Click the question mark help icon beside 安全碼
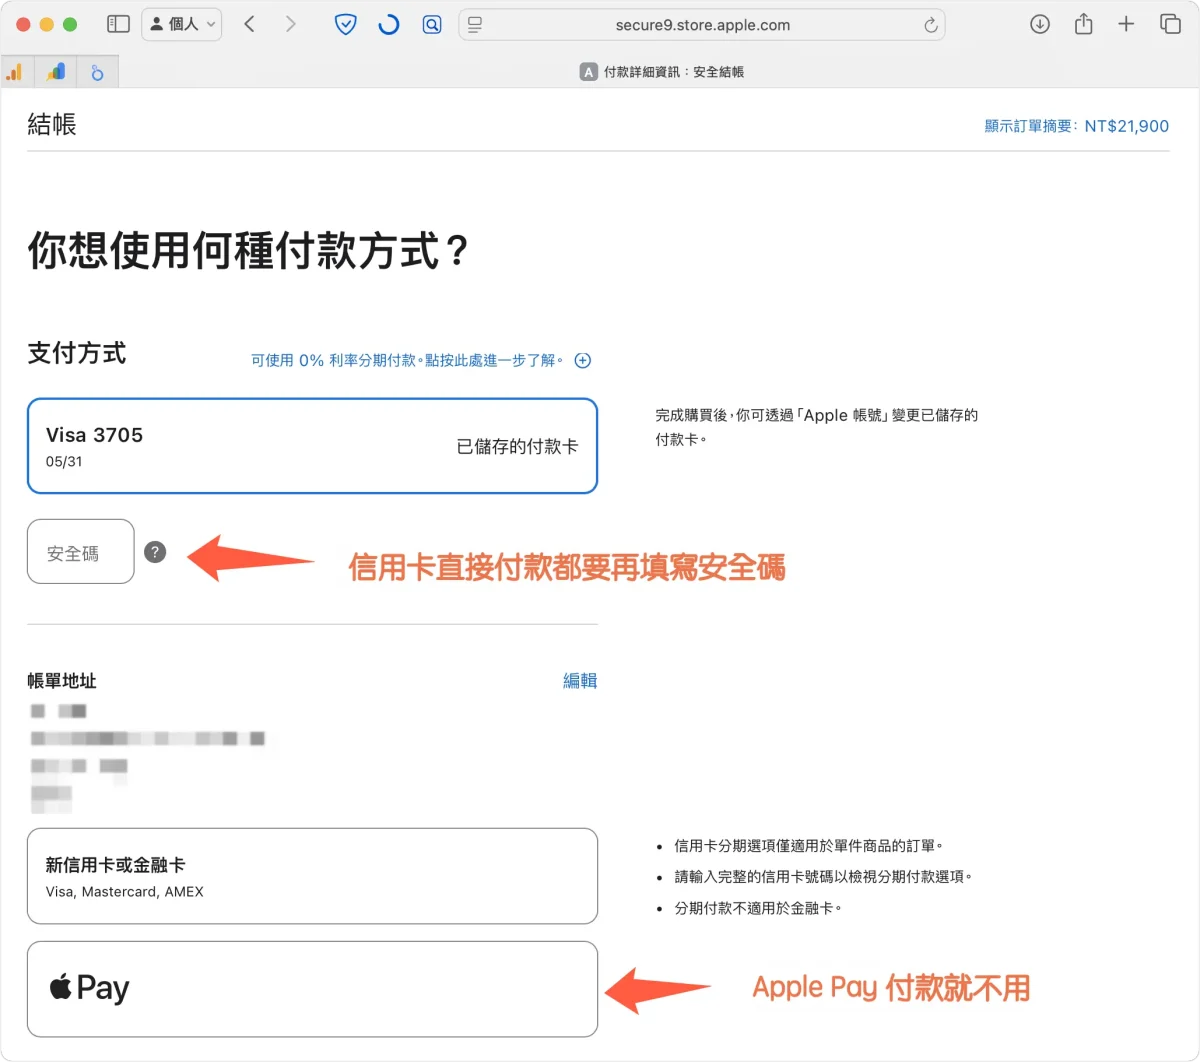1200x1062 pixels. pyautogui.click(x=155, y=552)
